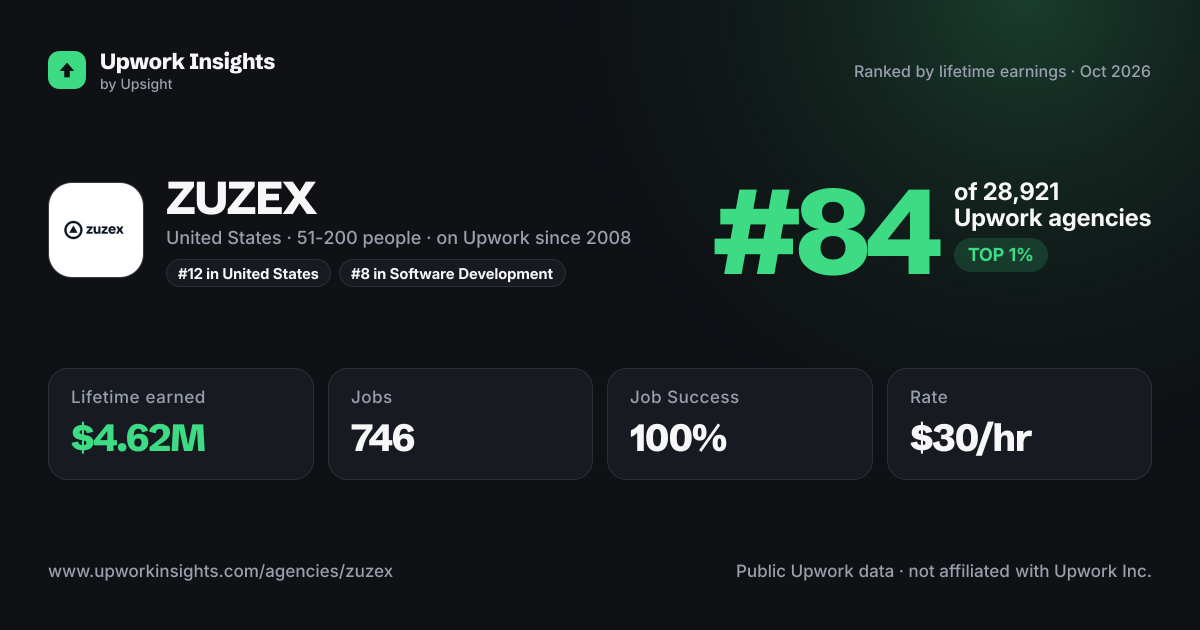Click the "by Upsight" subtitle
This screenshot has height=630, width=1200.
pos(136,85)
